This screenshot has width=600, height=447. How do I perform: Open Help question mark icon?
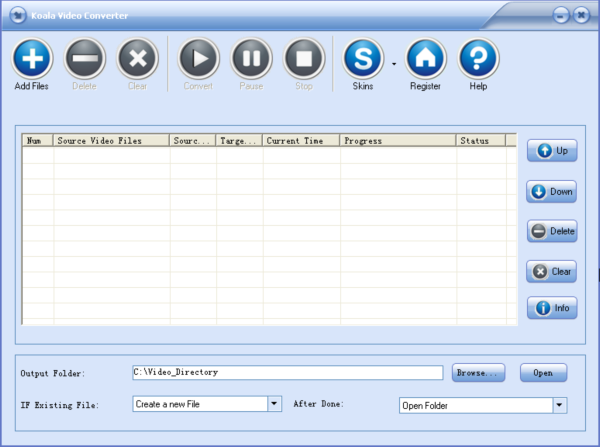point(478,59)
